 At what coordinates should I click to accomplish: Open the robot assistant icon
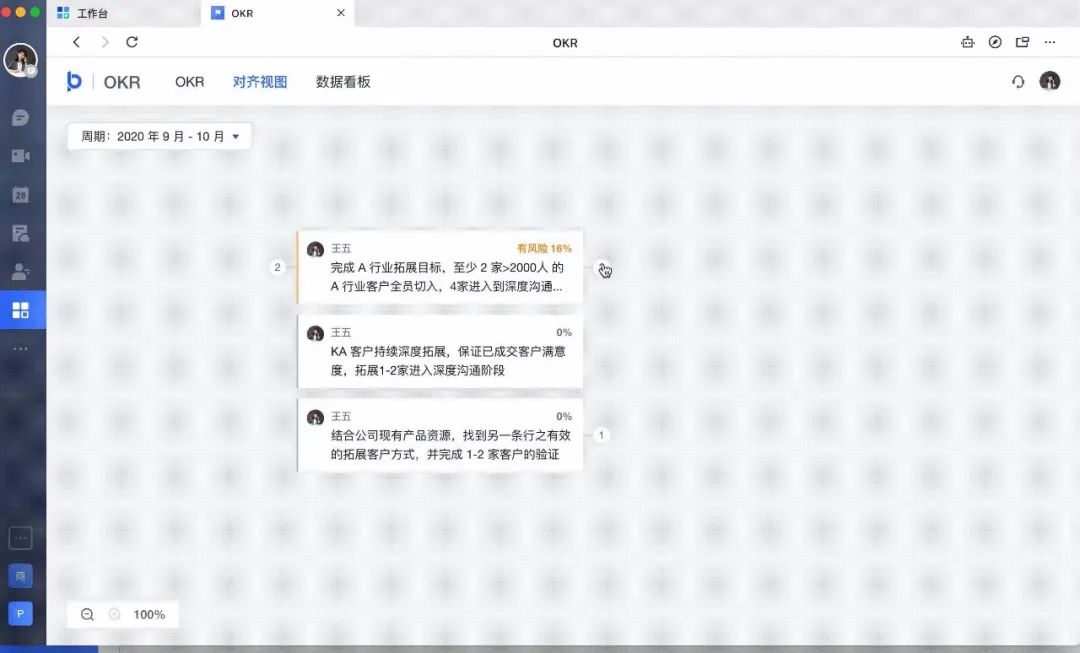[x=968, y=42]
